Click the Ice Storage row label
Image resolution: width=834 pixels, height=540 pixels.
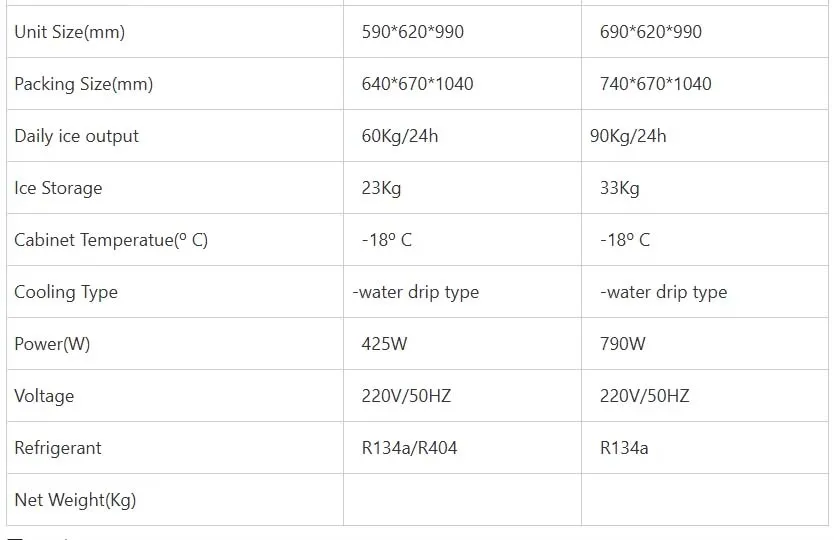pyautogui.click(x=58, y=188)
